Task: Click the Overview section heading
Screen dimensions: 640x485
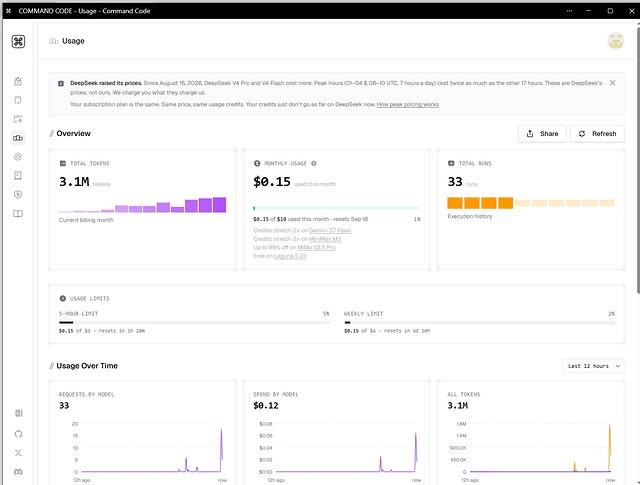Action: (73, 133)
